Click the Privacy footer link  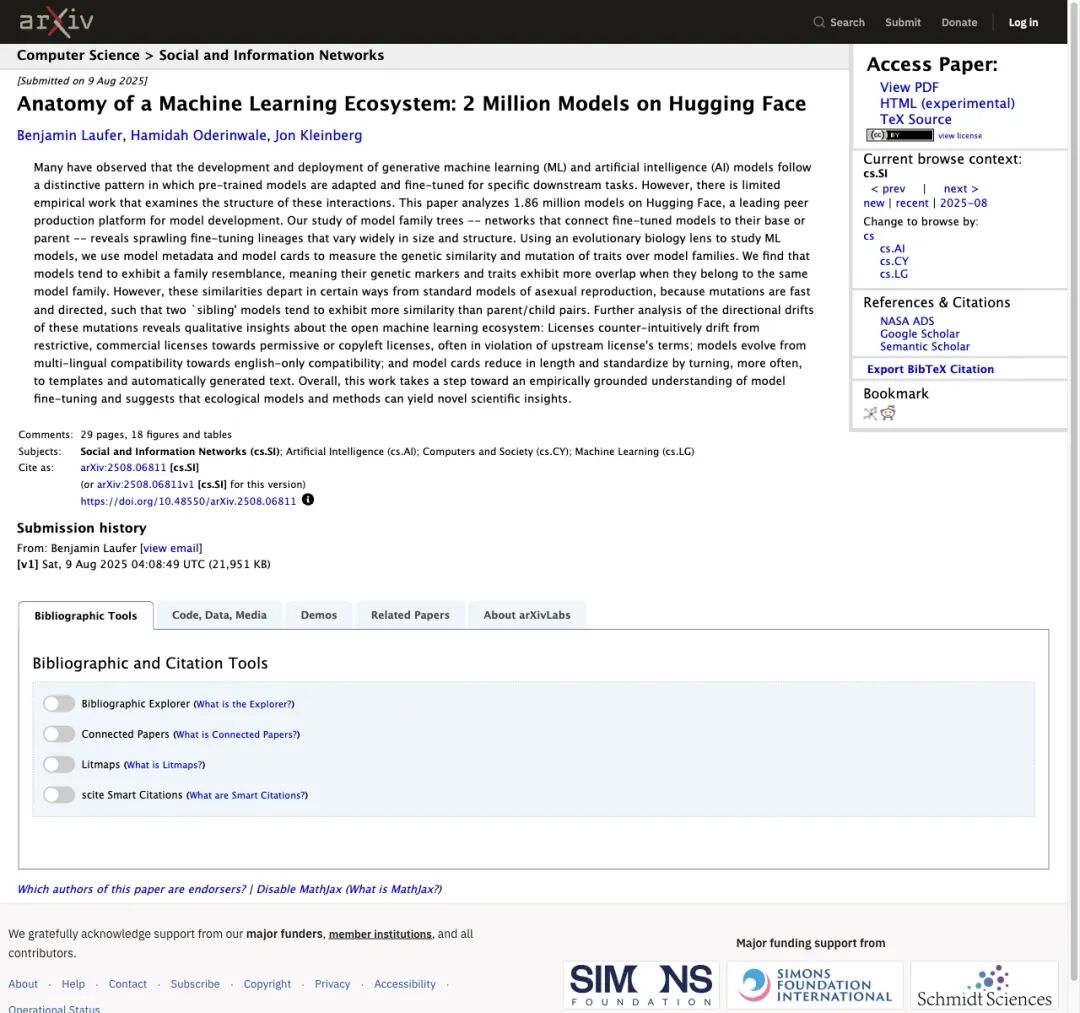332,984
